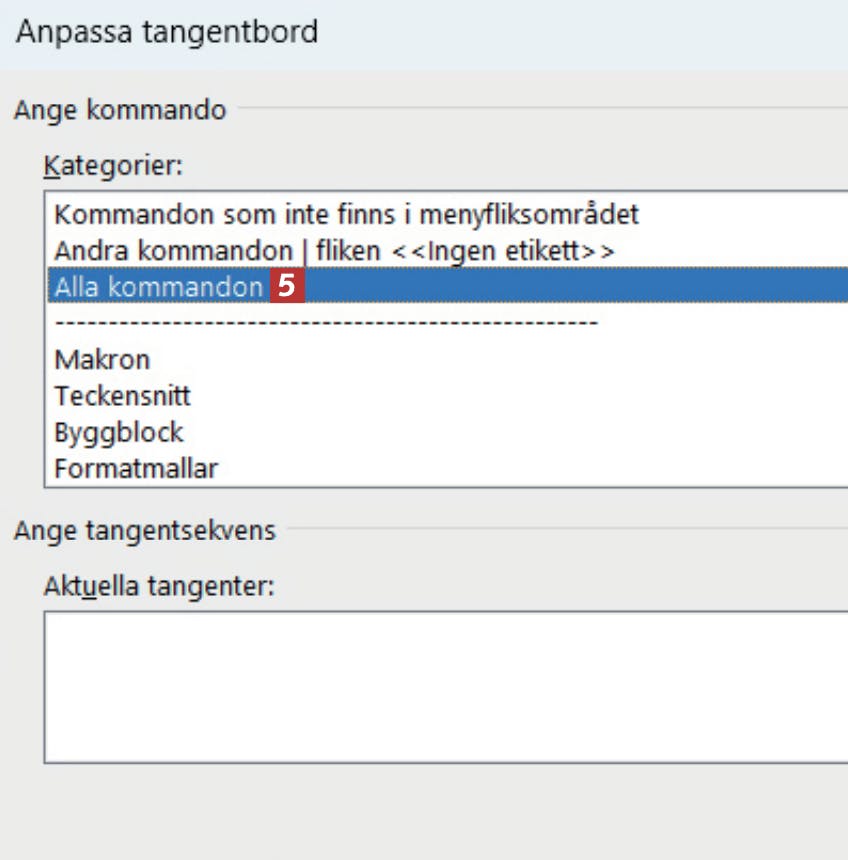This screenshot has width=848, height=860.
Task: Click the 'Kategorier:' label
Action: coord(113,165)
